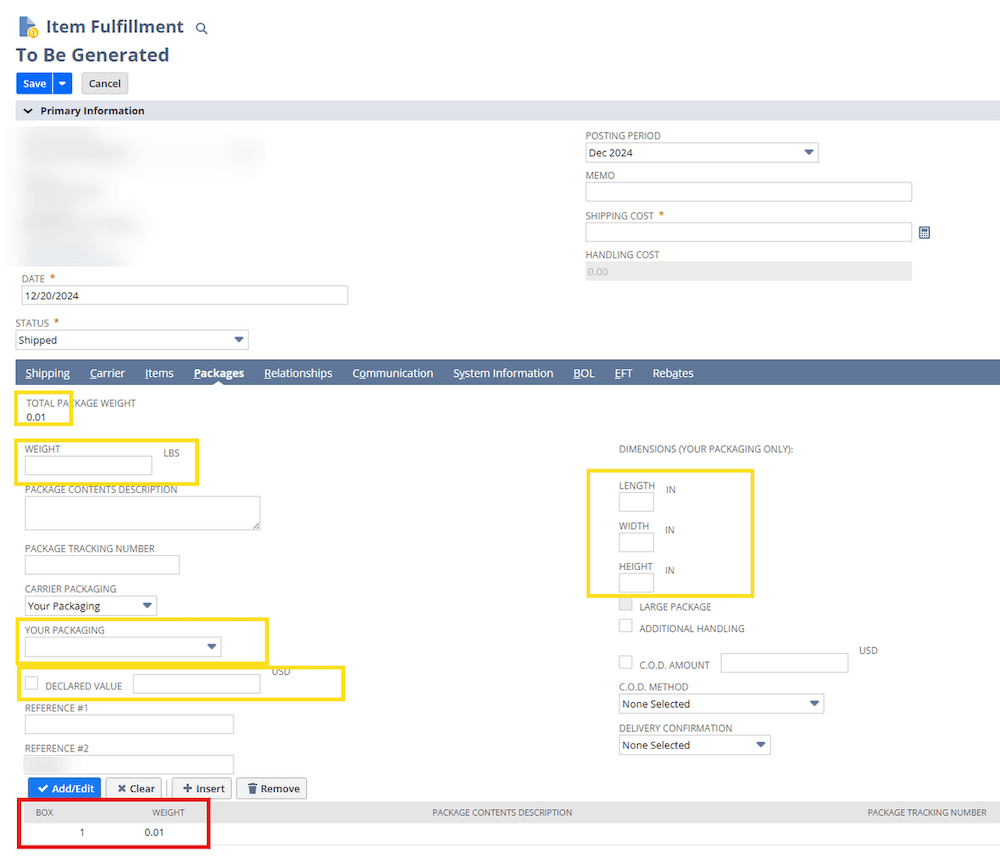Switch to the Carrier tab
Image resolution: width=1000 pixels, height=863 pixels.
coord(107,373)
